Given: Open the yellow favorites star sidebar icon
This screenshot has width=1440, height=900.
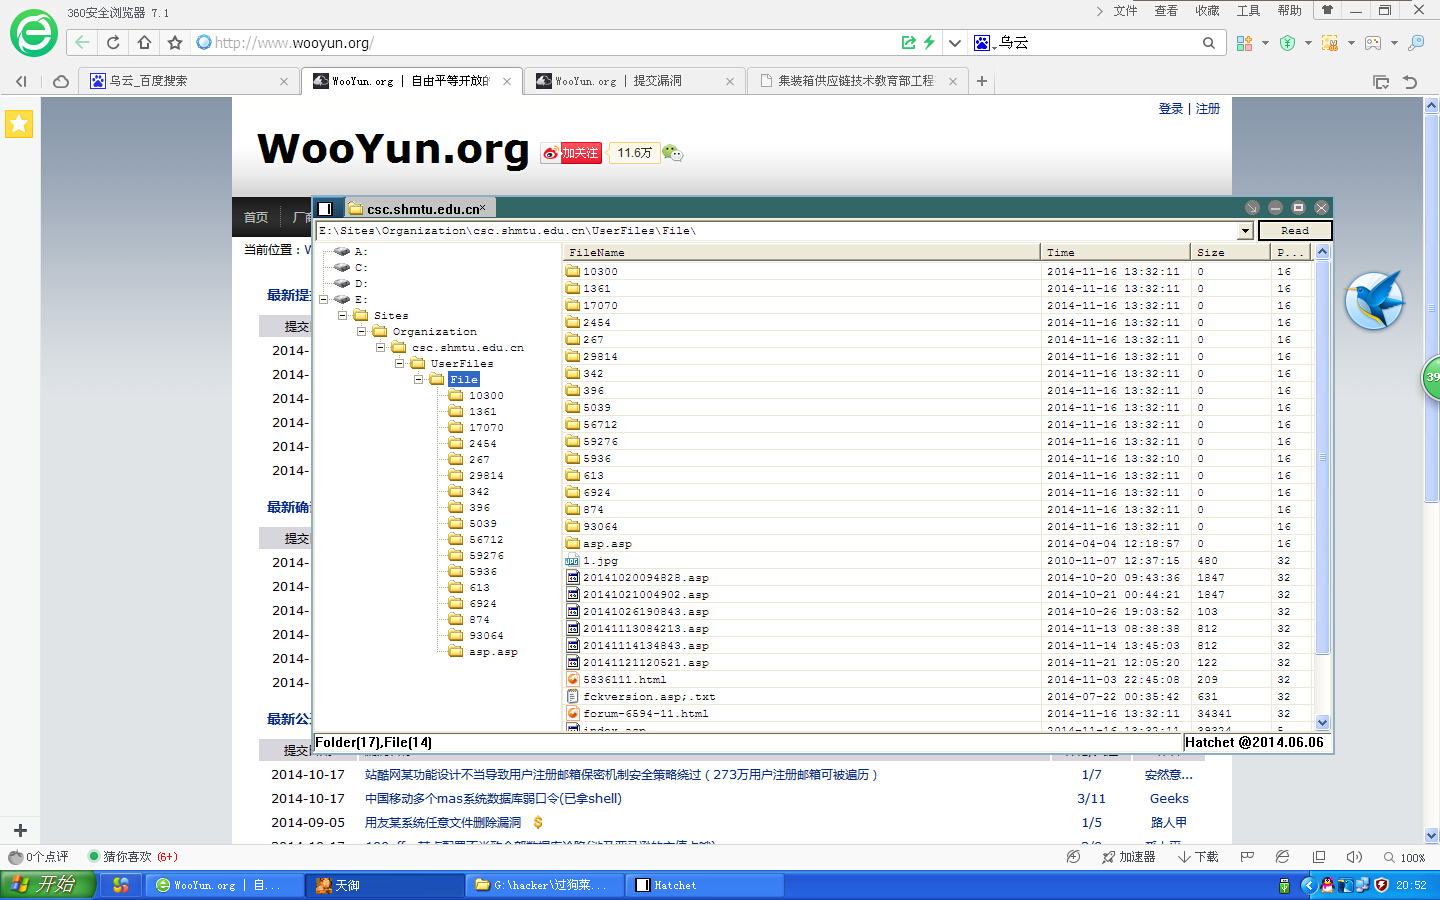Looking at the screenshot, I should click(x=19, y=123).
